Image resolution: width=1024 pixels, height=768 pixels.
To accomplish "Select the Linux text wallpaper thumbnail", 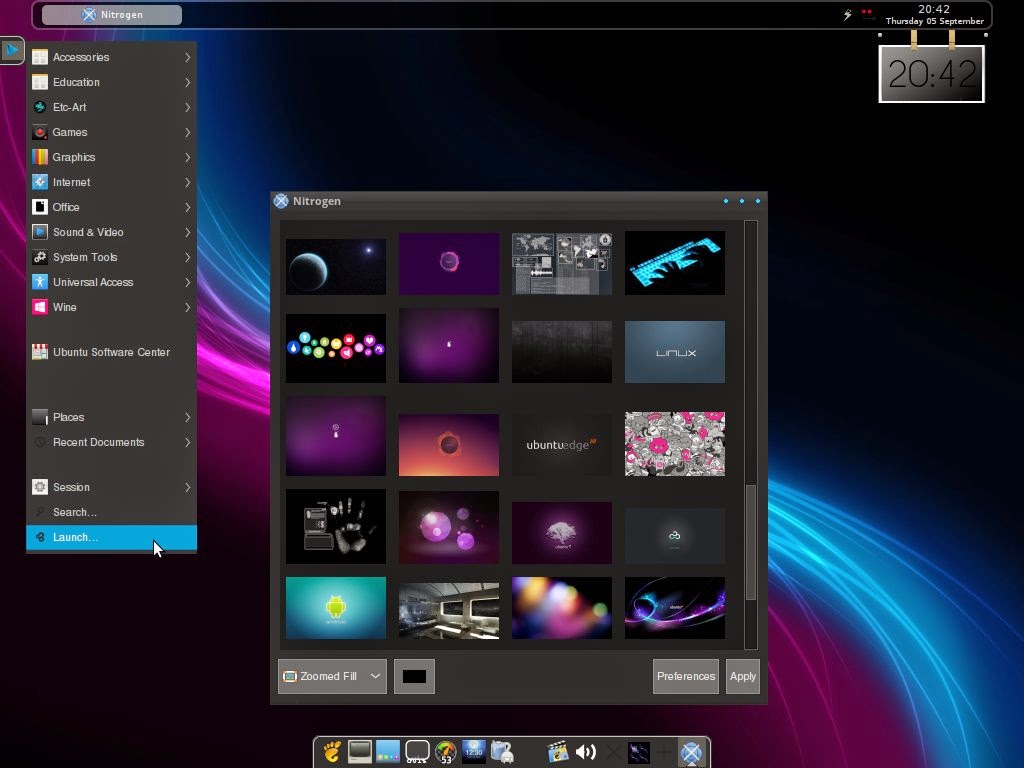I will 675,351.
